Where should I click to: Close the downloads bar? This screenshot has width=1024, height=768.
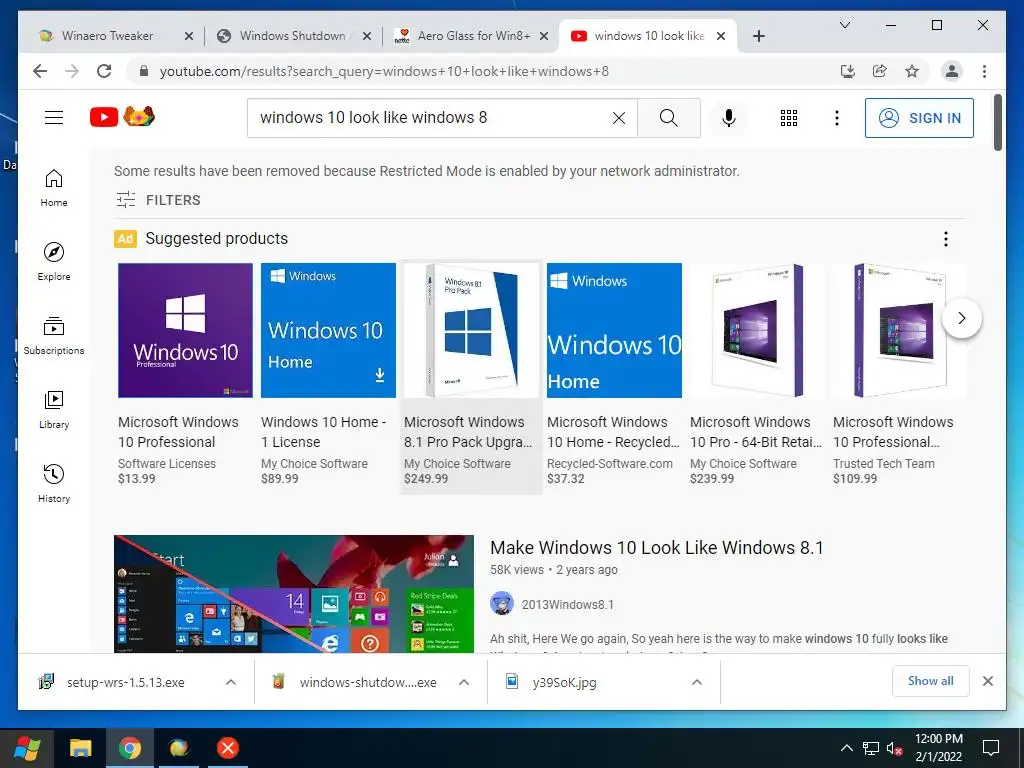[988, 681]
